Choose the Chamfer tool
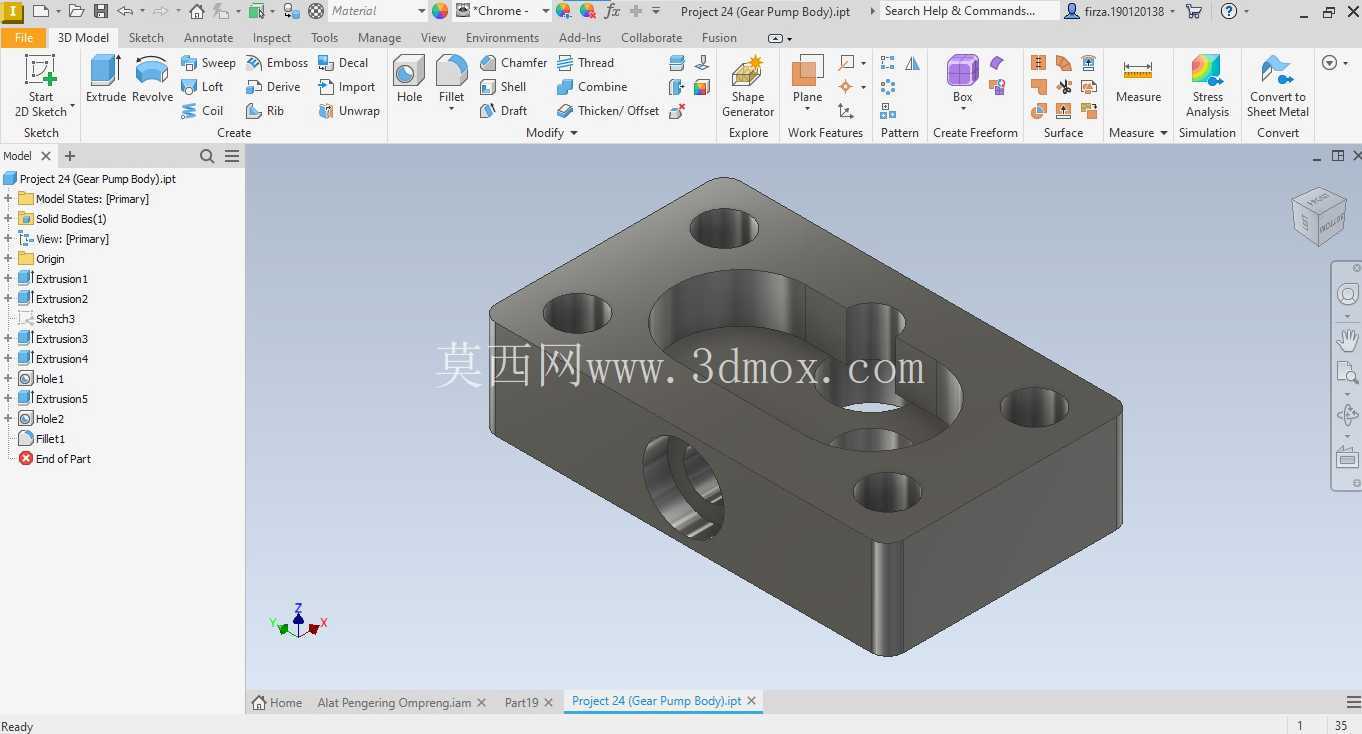The height and width of the screenshot is (734, 1362). (513, 63)
